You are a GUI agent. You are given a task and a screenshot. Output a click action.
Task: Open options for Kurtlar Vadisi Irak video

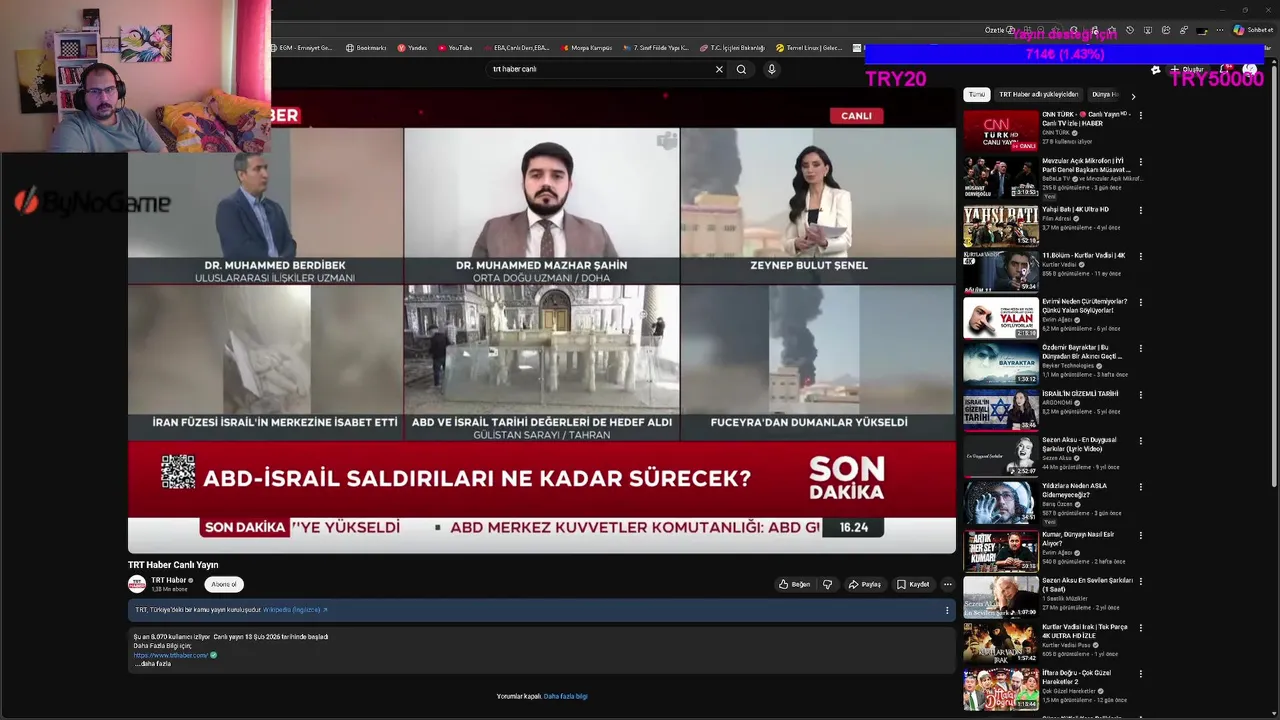click(x=1140, y=628)
